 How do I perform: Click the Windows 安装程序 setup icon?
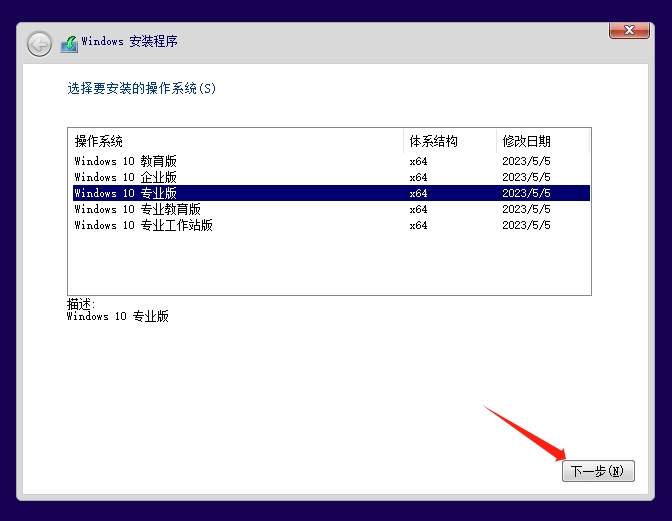69,44
